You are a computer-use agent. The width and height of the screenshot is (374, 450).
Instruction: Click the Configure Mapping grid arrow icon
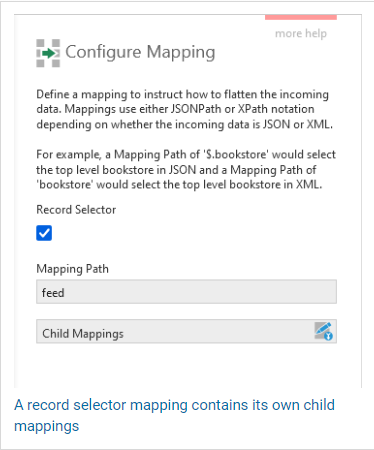[48, 53]
